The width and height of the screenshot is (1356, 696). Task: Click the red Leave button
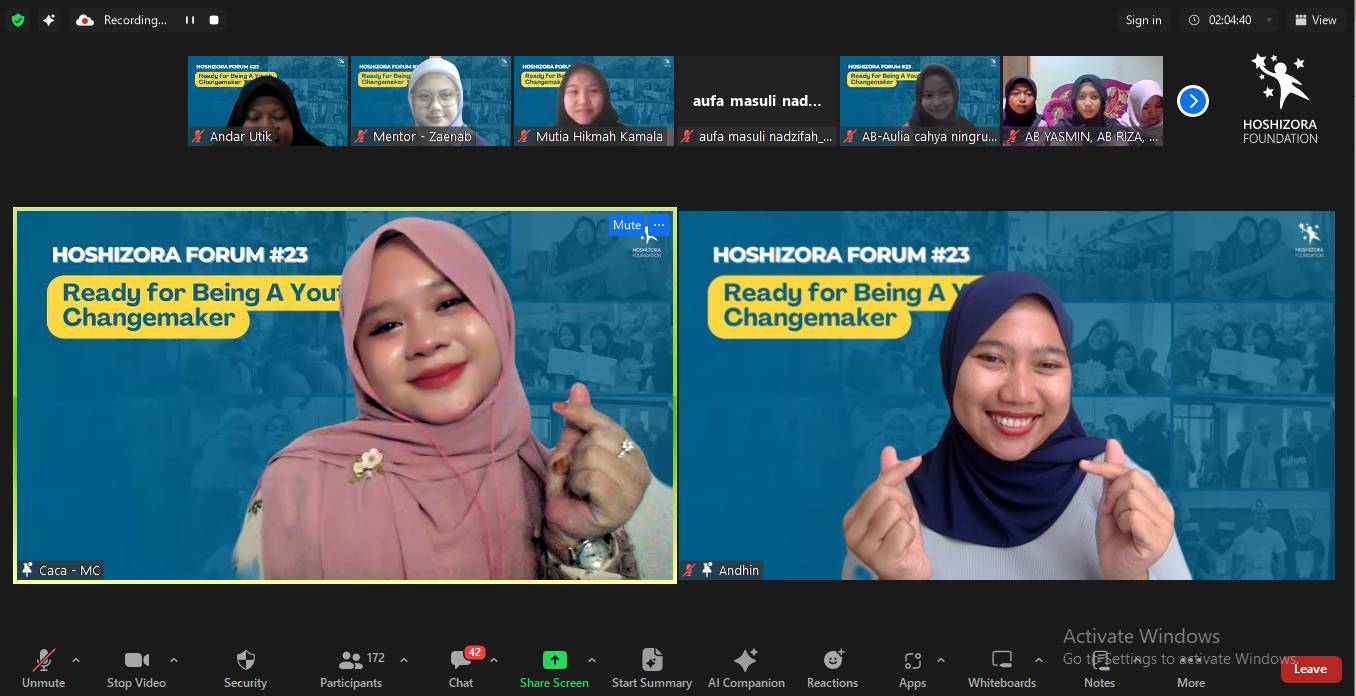(x=1310, y=669)
